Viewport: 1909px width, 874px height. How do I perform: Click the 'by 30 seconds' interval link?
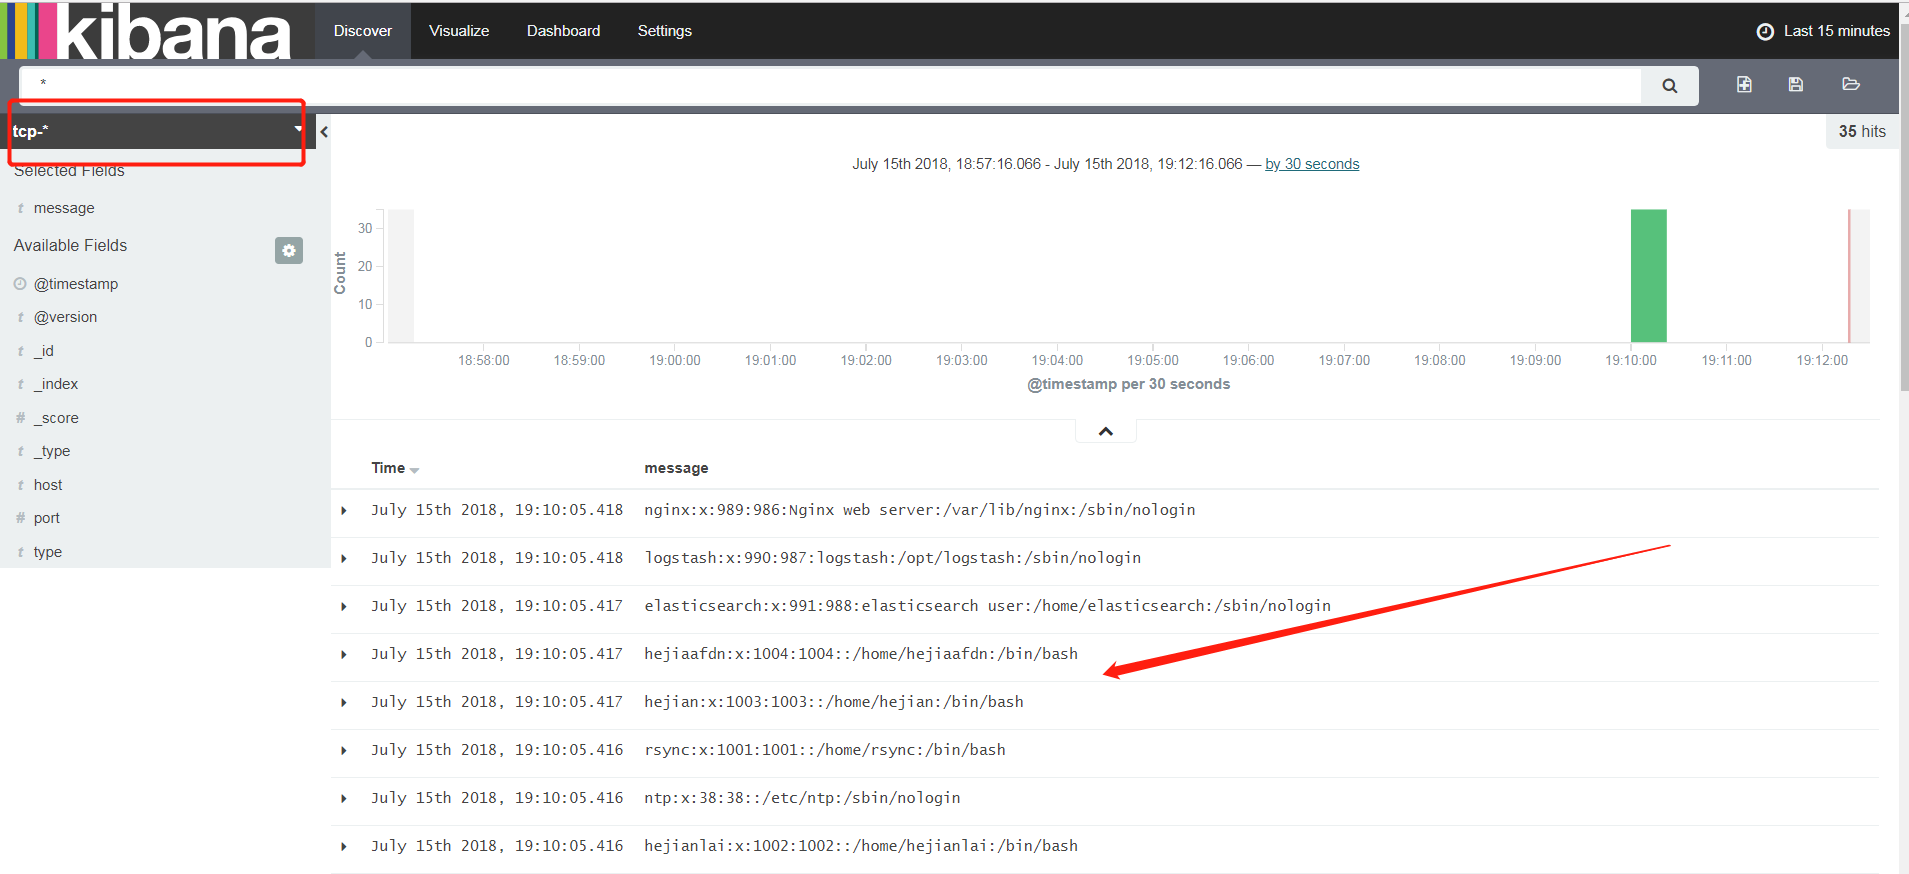tap(1312, 164)
